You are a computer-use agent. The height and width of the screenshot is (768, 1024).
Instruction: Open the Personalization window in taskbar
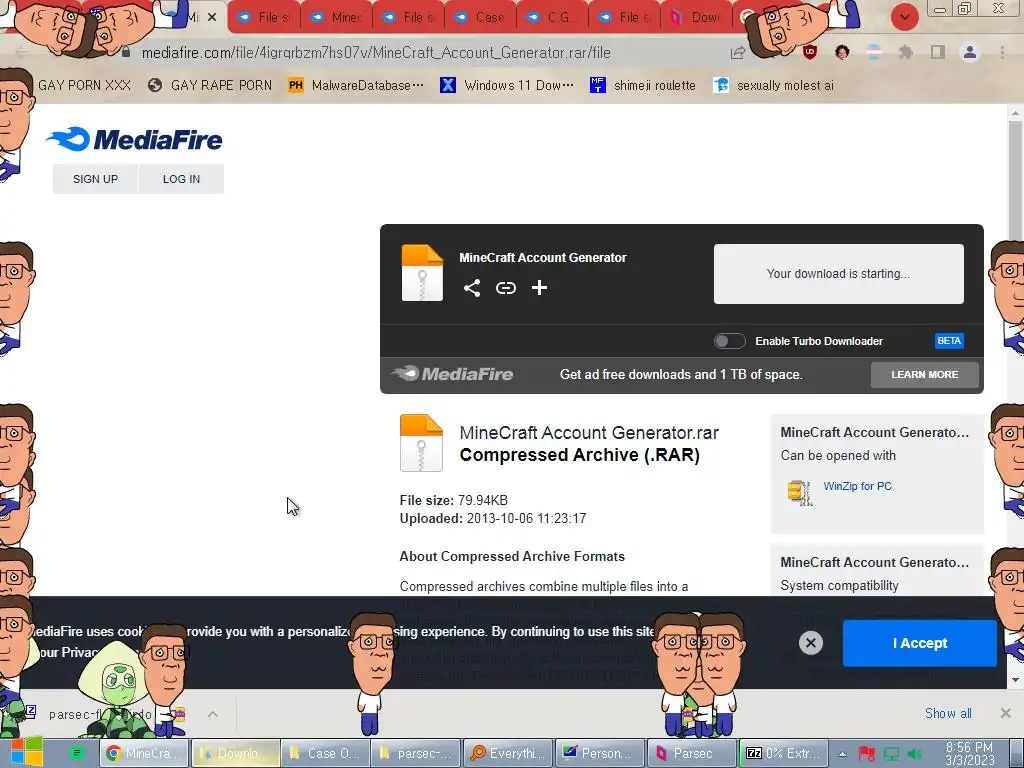coord(600,753)
